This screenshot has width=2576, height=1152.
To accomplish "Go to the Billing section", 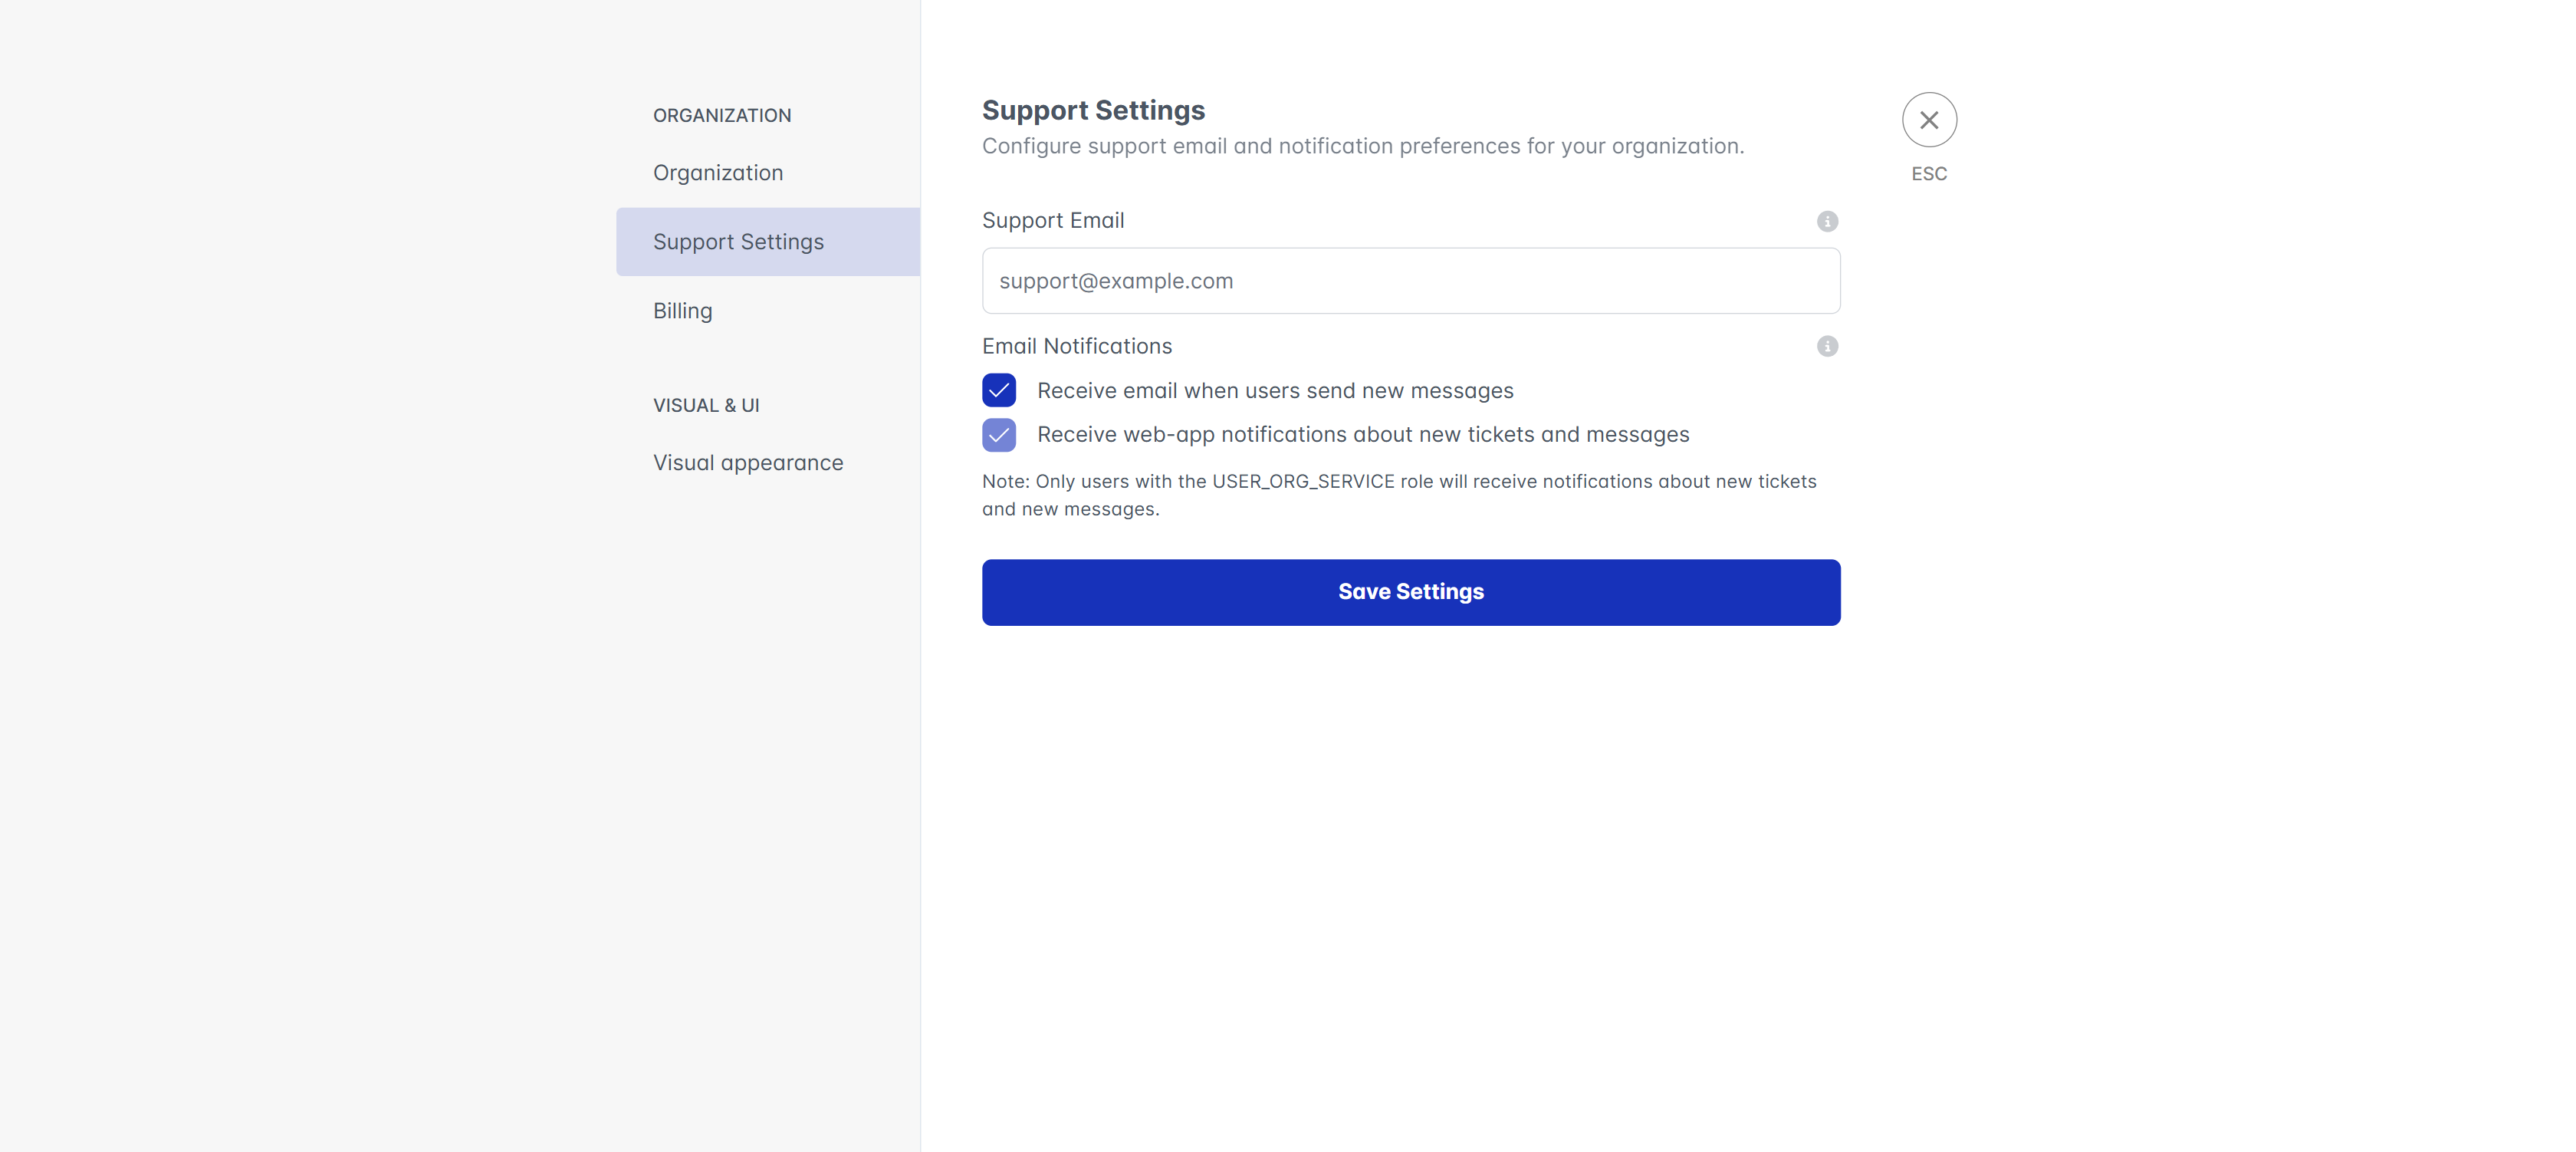I will tap(683, 311).
